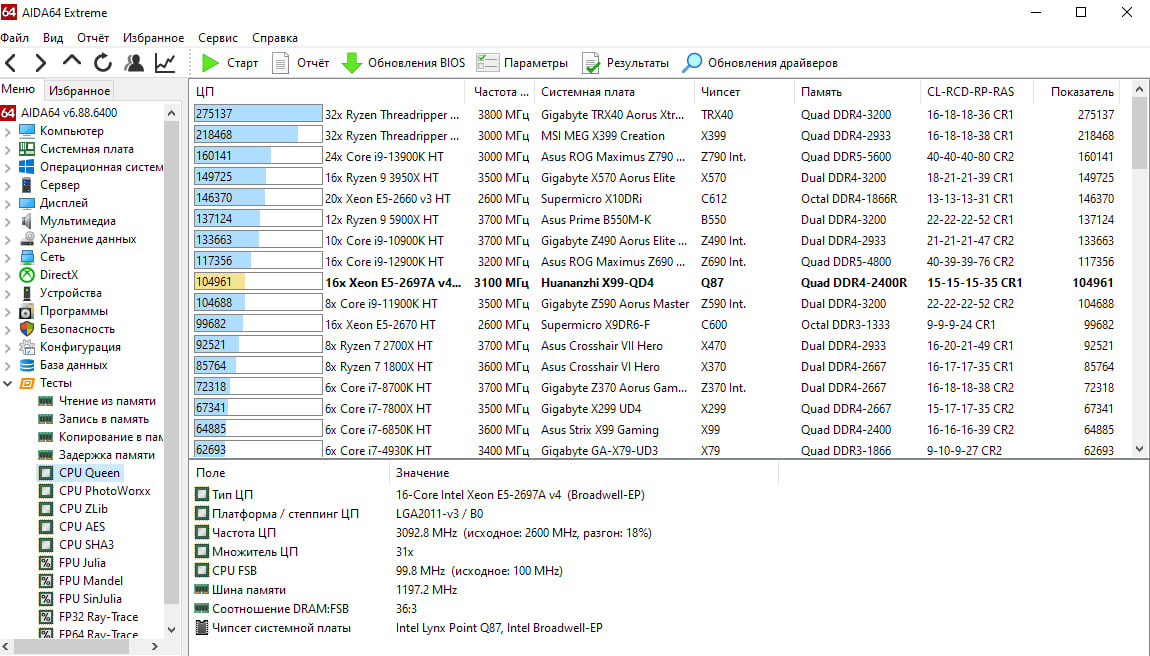This screenshot has width=1150, height=656.
Task: Select the 16x Ryzen 9 3950X HT row
Action: [654, 178]
